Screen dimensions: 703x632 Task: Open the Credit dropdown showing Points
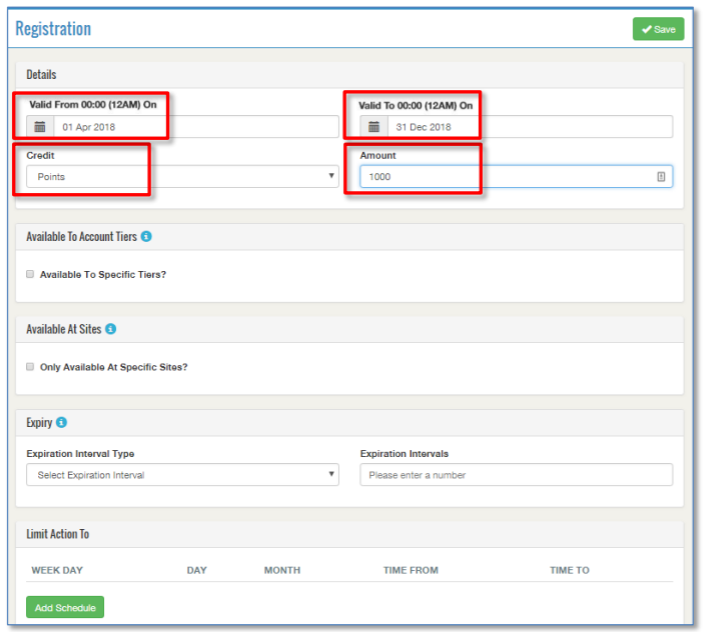click(x=182, y=177)
